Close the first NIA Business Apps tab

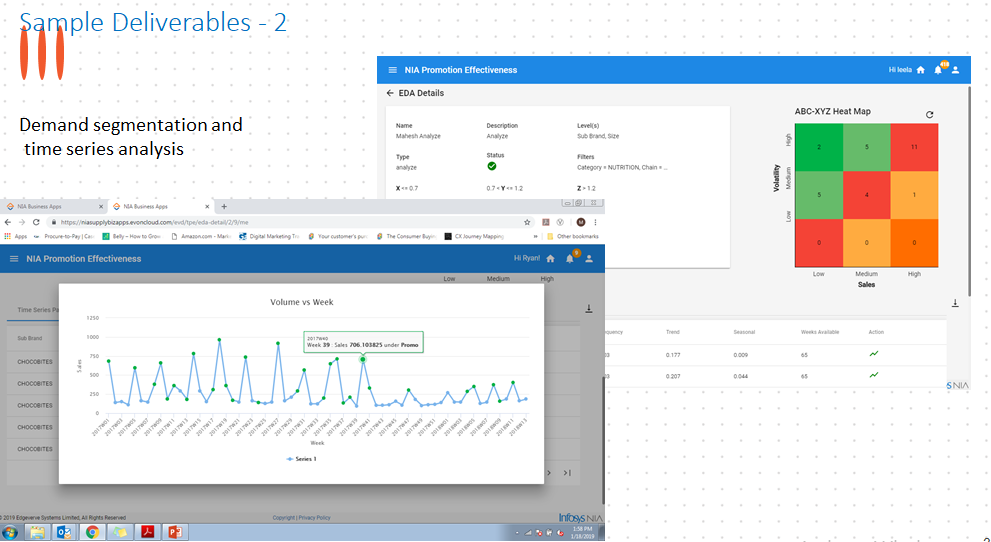(100, 207)
